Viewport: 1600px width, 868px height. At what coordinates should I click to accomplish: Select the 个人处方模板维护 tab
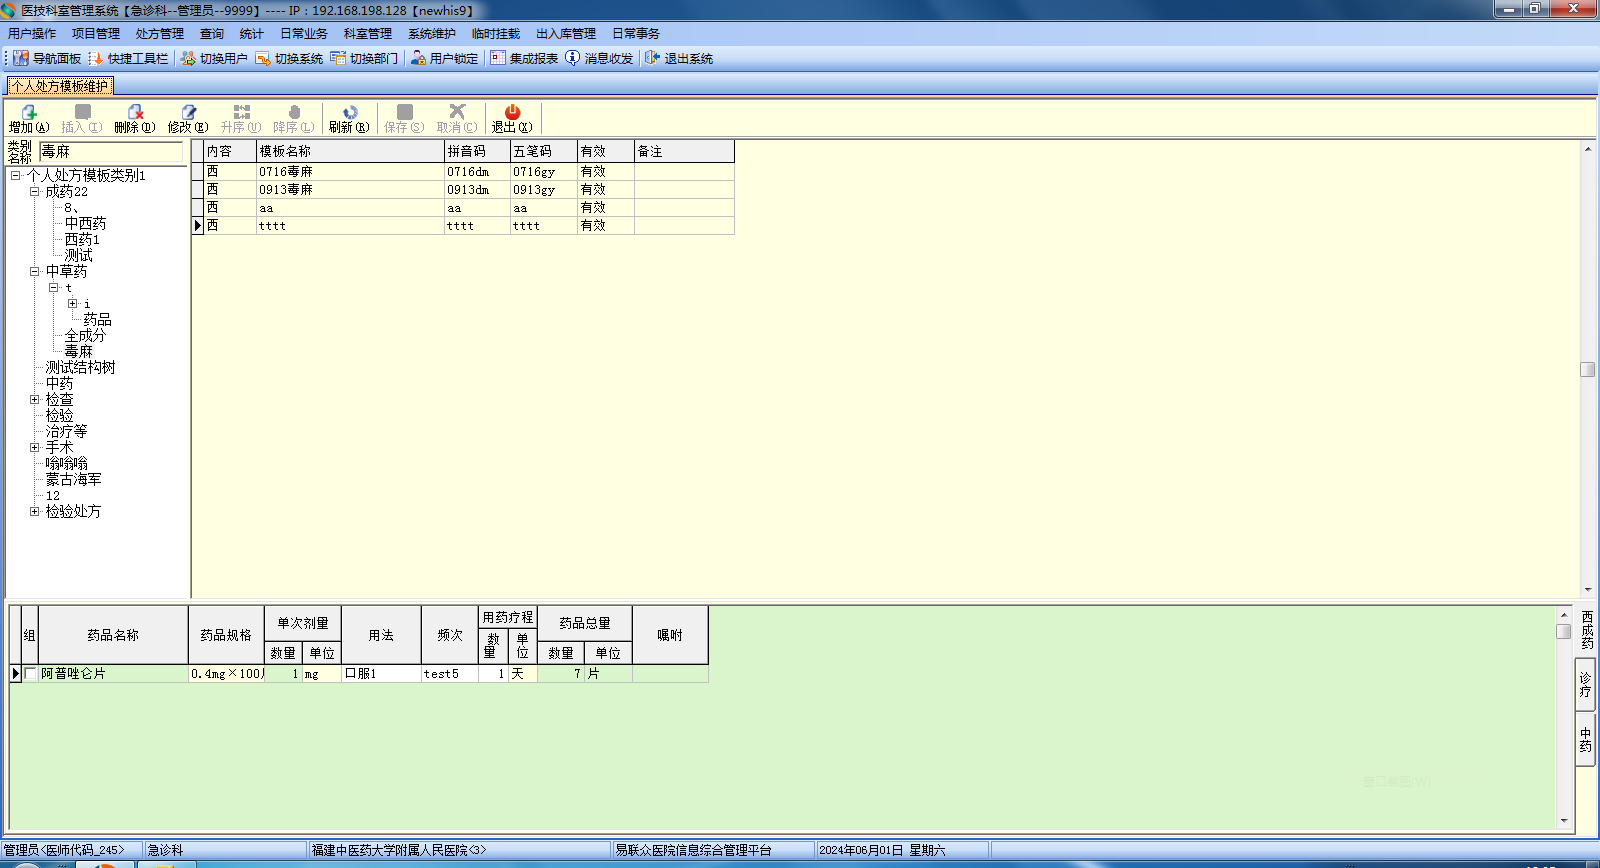click(x=60, y=86)
